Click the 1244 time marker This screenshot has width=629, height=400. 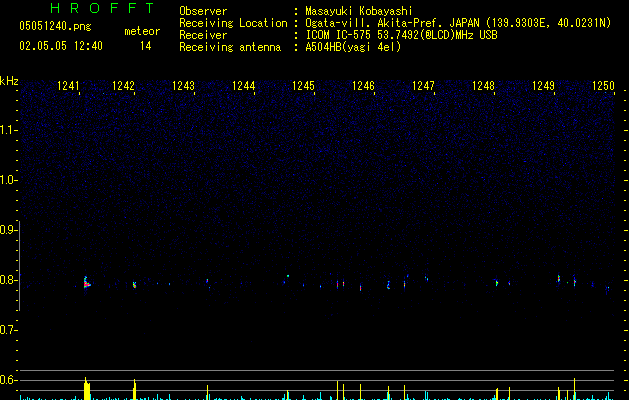(x=243, y=86)
